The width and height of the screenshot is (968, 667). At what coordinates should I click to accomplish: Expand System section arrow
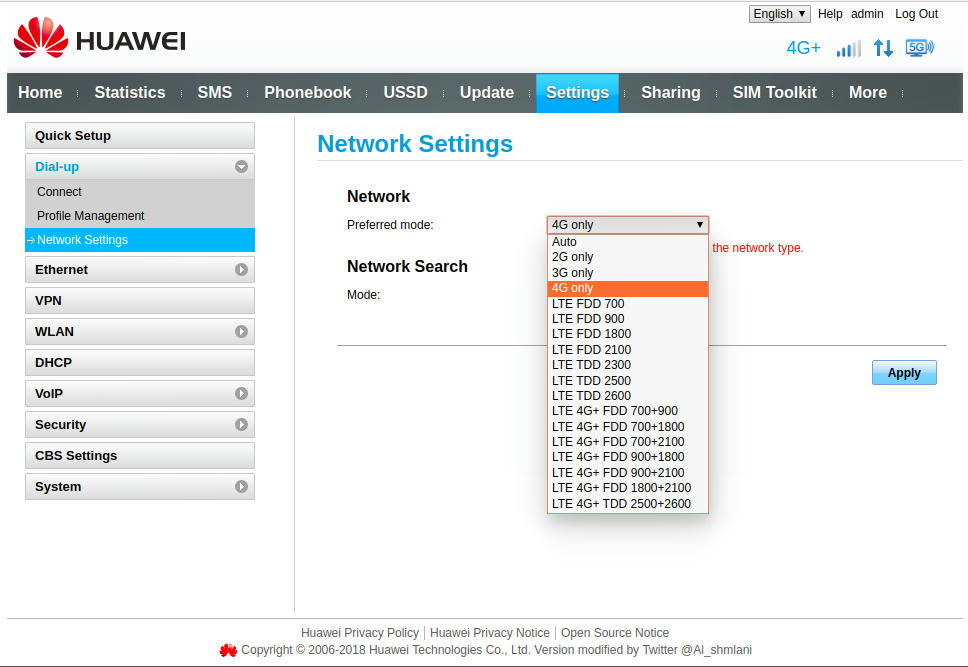click(x=241, y=487)
